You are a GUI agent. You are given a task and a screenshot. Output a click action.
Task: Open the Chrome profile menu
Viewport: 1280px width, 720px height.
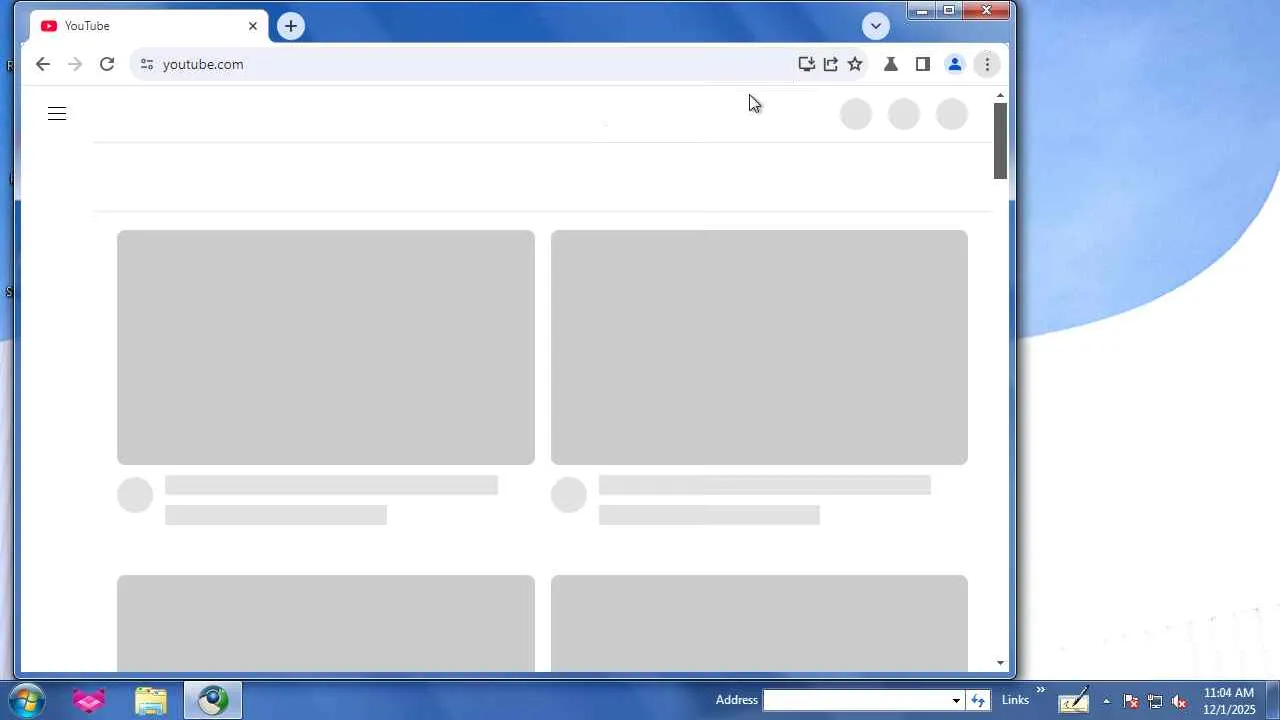pyautogui.click(x=955, y=64)
